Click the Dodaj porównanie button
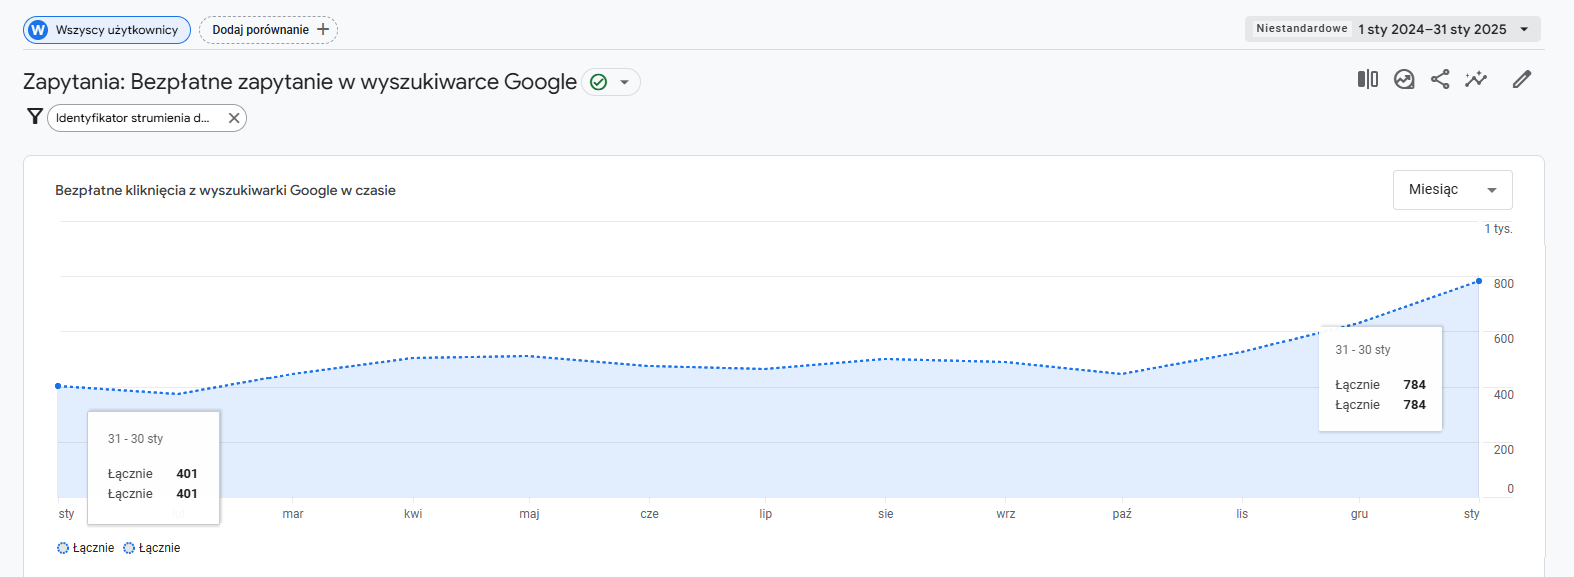Viewport: 1574px width, 577px height. (261, 30)
